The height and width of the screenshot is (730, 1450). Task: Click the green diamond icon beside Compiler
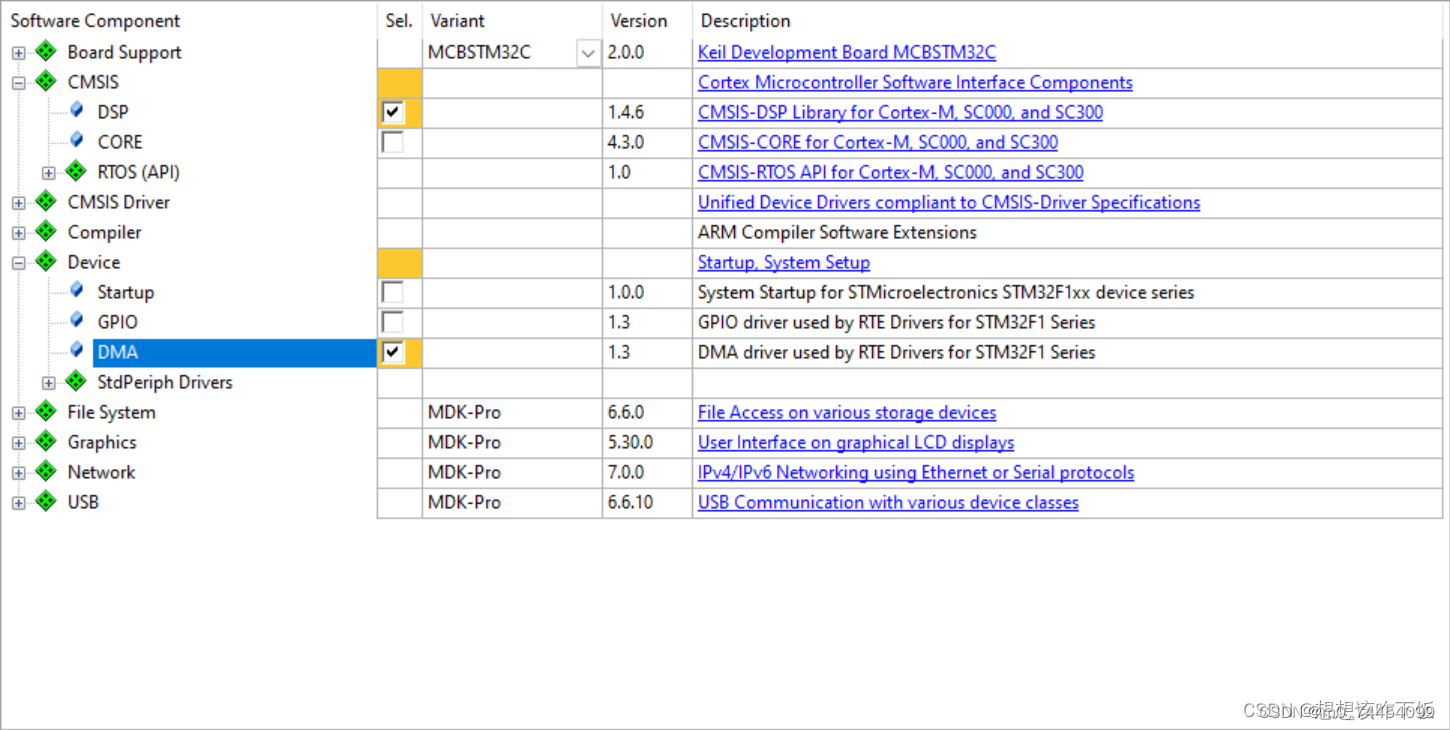point(46,231)
